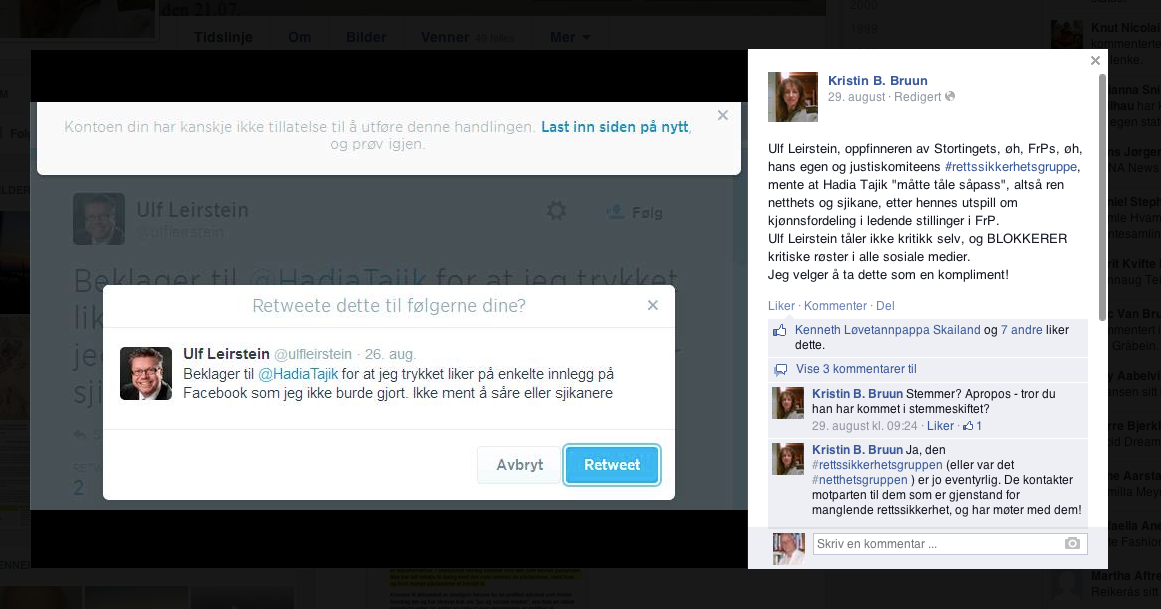Dismiss the account permission warning banner

click(x=723, y=115)
